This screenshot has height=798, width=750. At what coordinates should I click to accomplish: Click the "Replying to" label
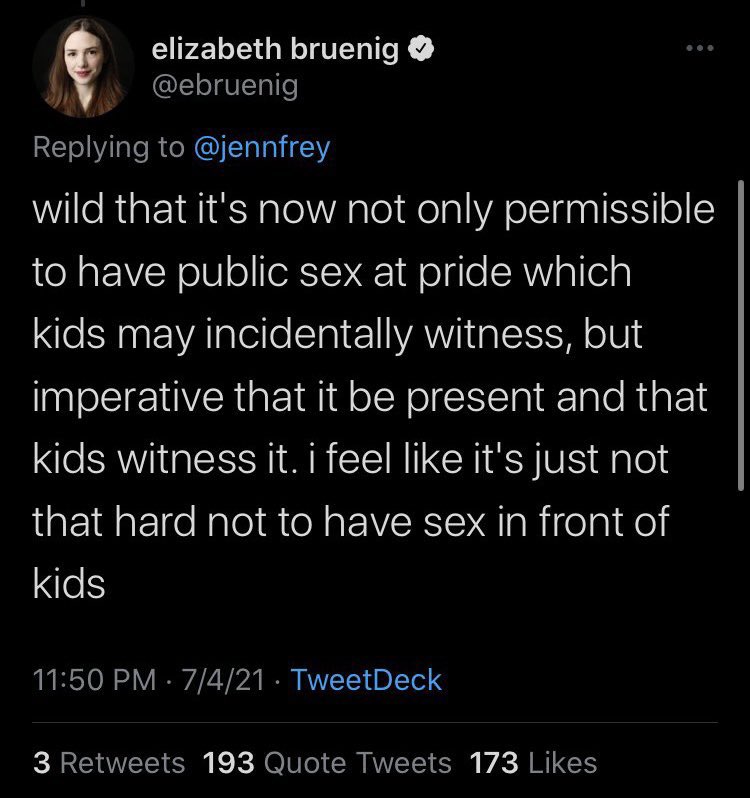click(109, 147)
